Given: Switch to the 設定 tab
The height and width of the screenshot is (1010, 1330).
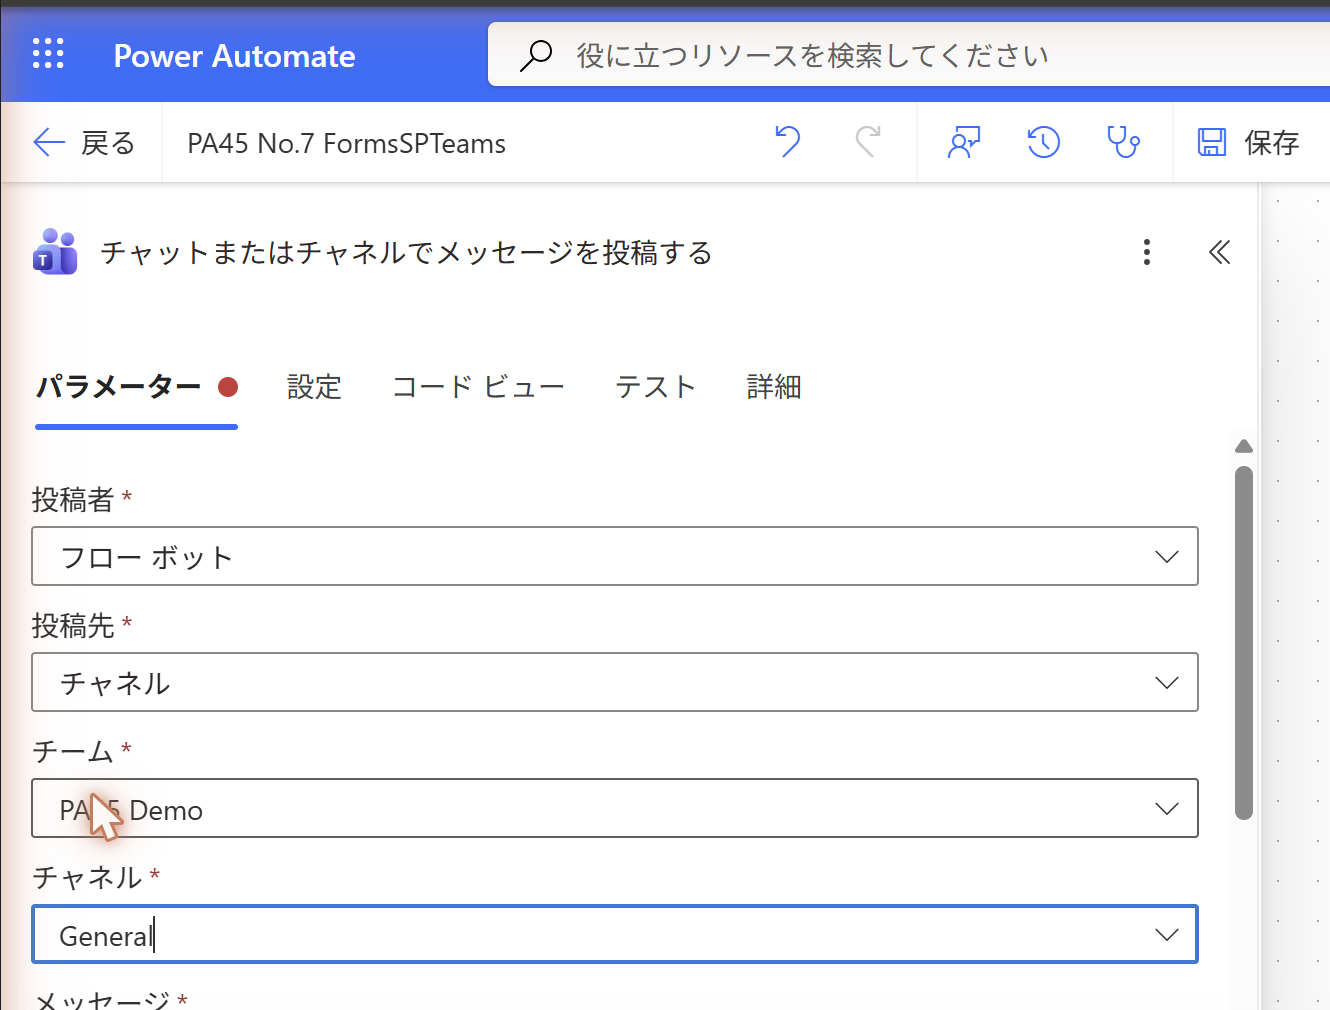Looking at the screenshot, I should (x=314, y=387).
